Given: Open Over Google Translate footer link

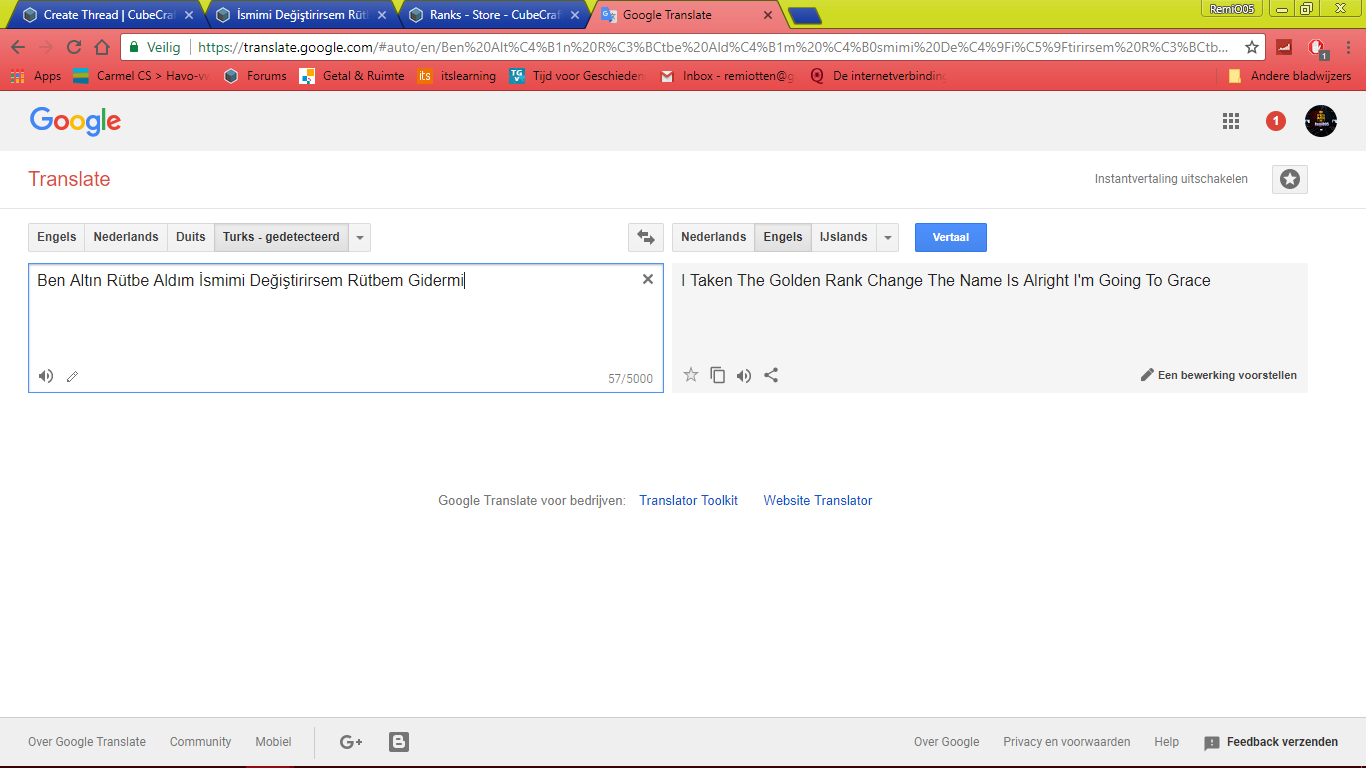Looking at the screenshot, I should pos(87,742).
